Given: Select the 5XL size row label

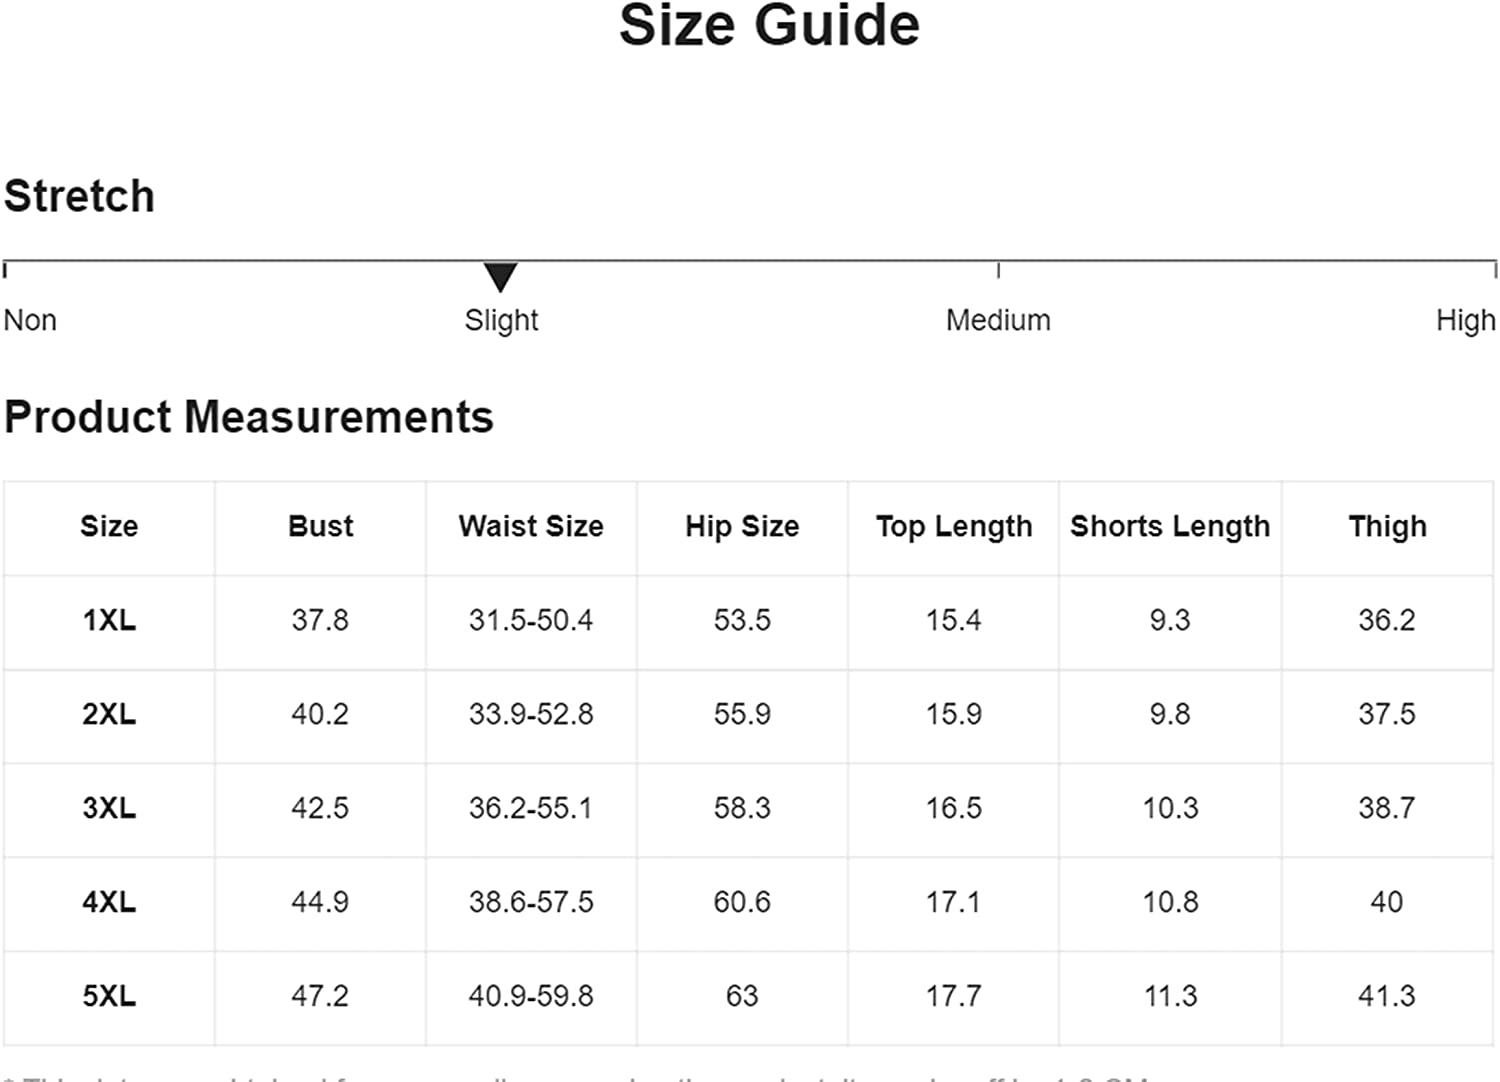Looking at the screenshot, I should pyautogui.click(x=109, y=996).
